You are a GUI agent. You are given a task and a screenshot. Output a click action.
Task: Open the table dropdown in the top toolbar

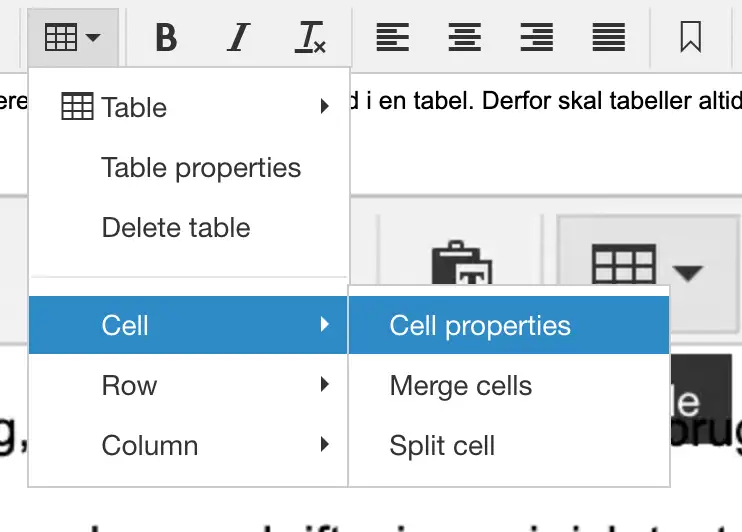(73, 38)
